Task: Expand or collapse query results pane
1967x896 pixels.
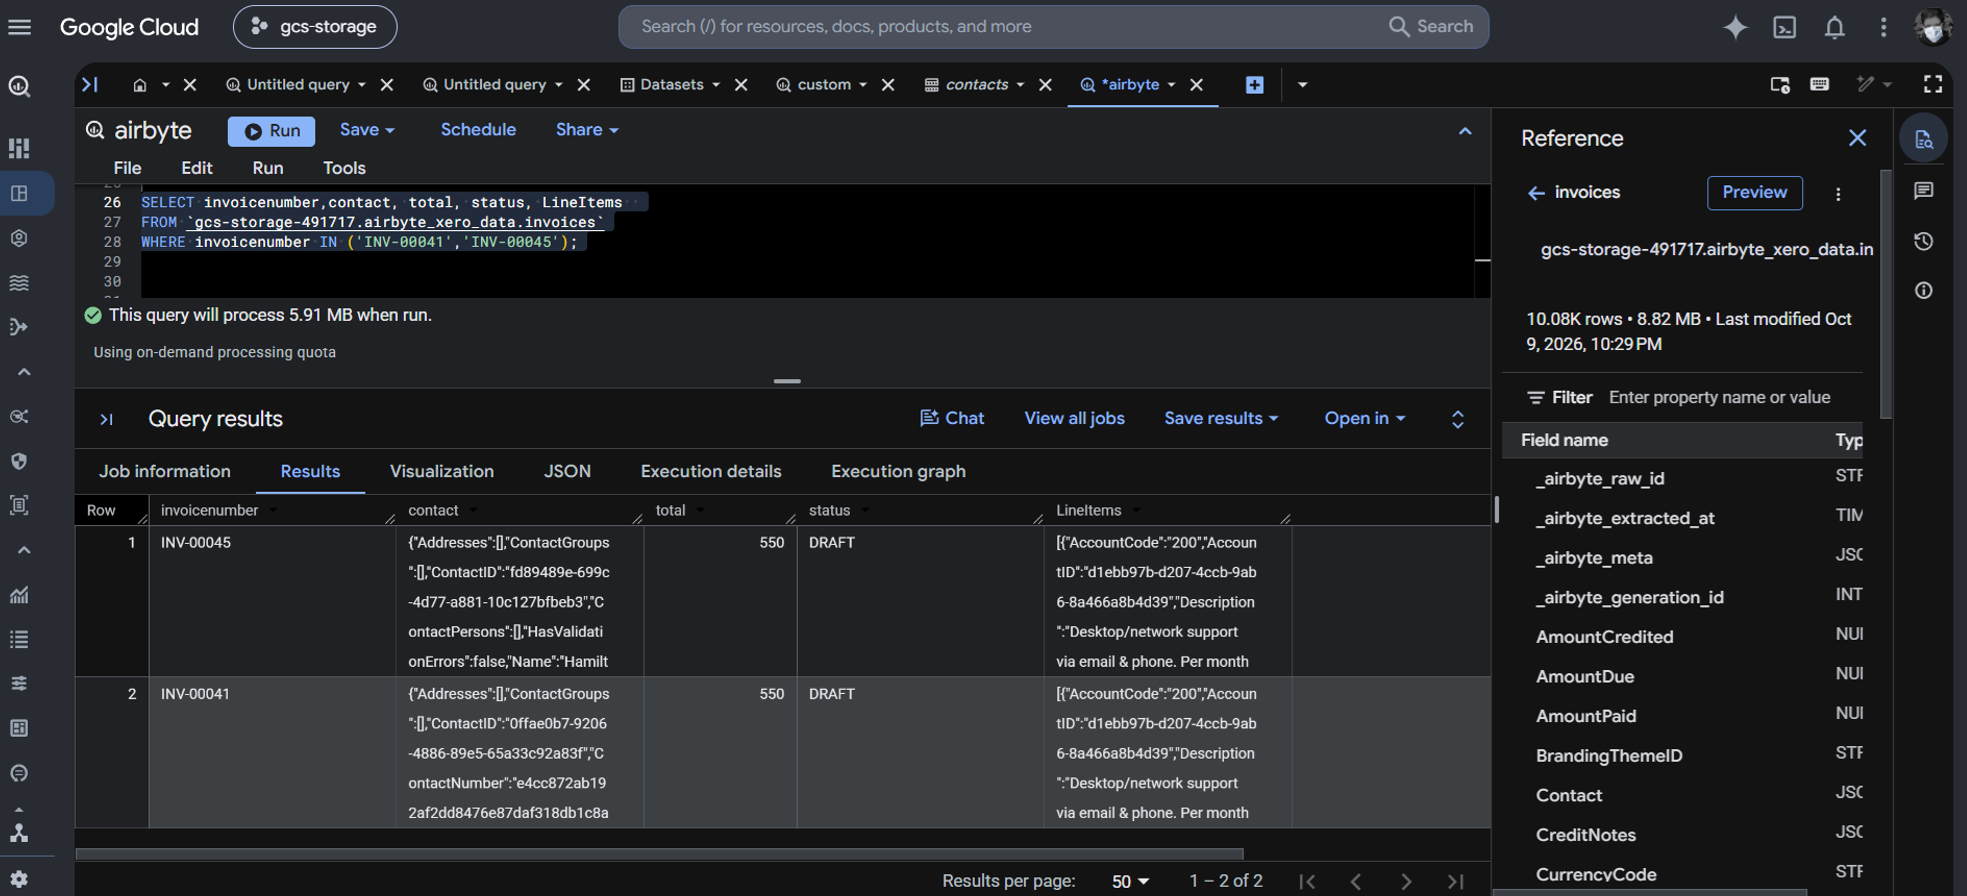Action: click(1458, 419)
